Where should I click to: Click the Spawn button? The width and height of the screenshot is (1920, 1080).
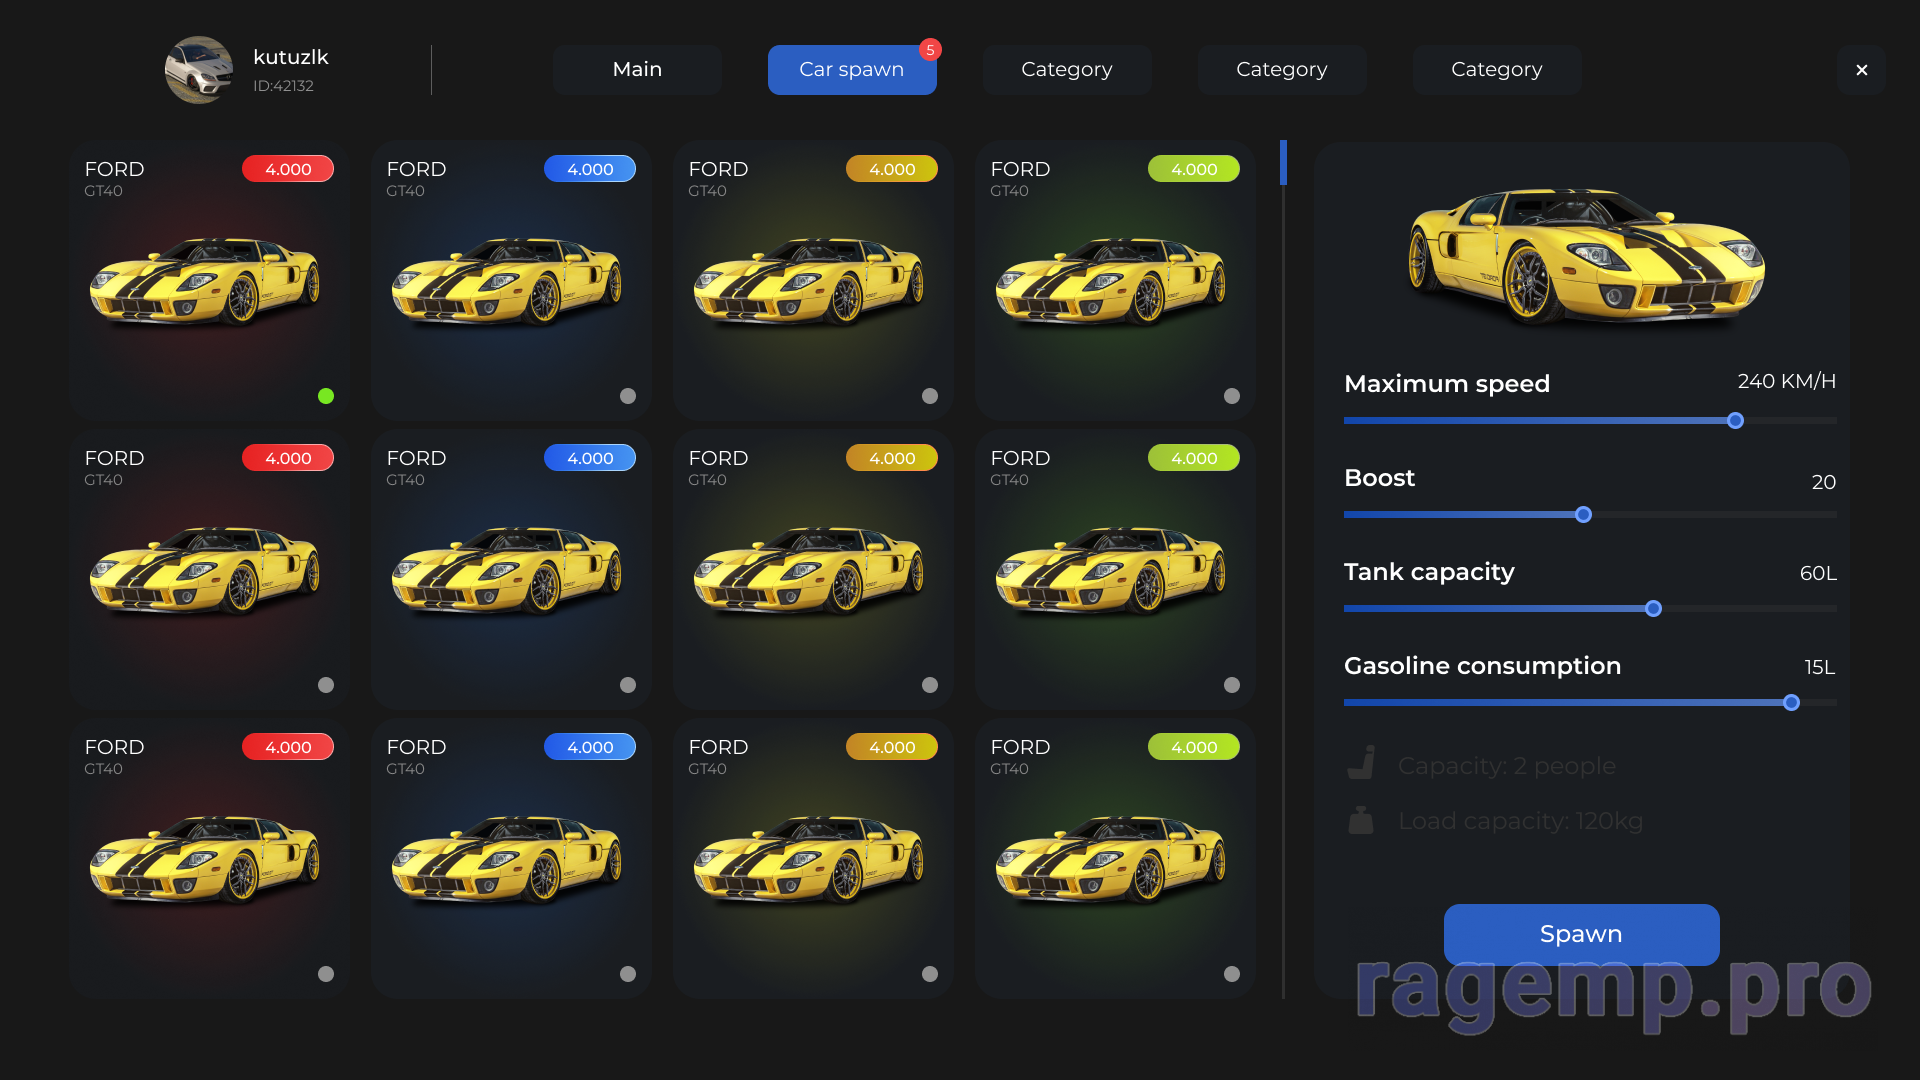coord(1581,934)
